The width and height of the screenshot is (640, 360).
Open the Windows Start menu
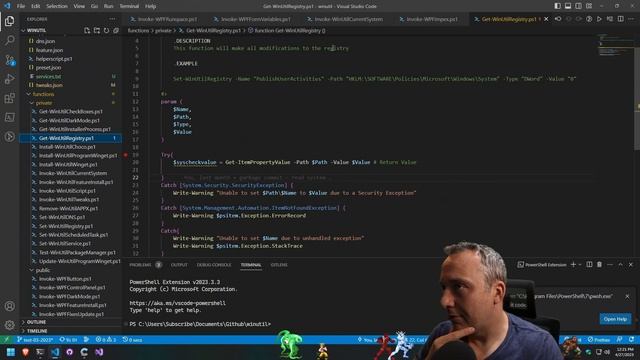click(x=11, y=352)
